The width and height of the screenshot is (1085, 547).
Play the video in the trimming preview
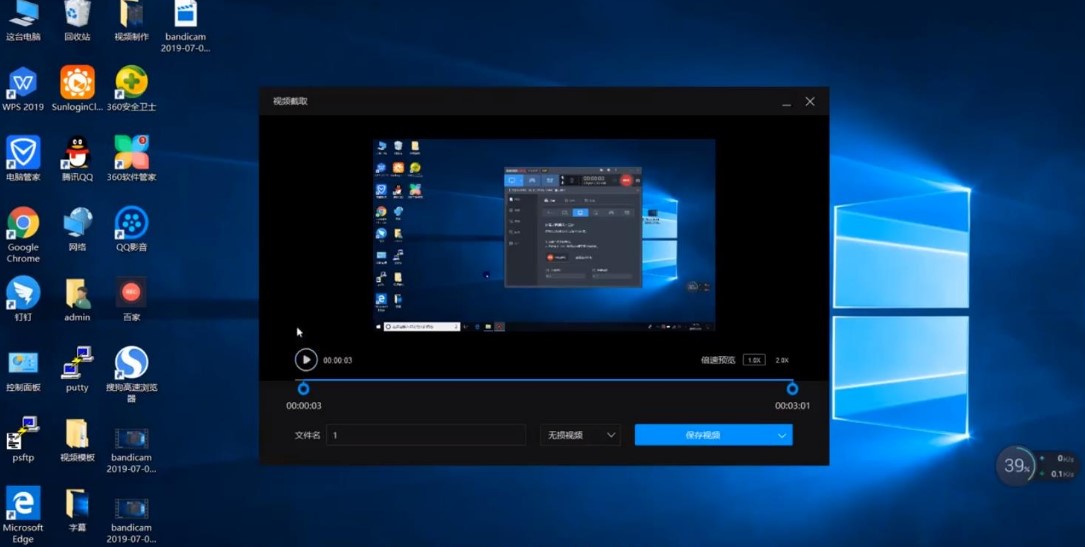306,360
